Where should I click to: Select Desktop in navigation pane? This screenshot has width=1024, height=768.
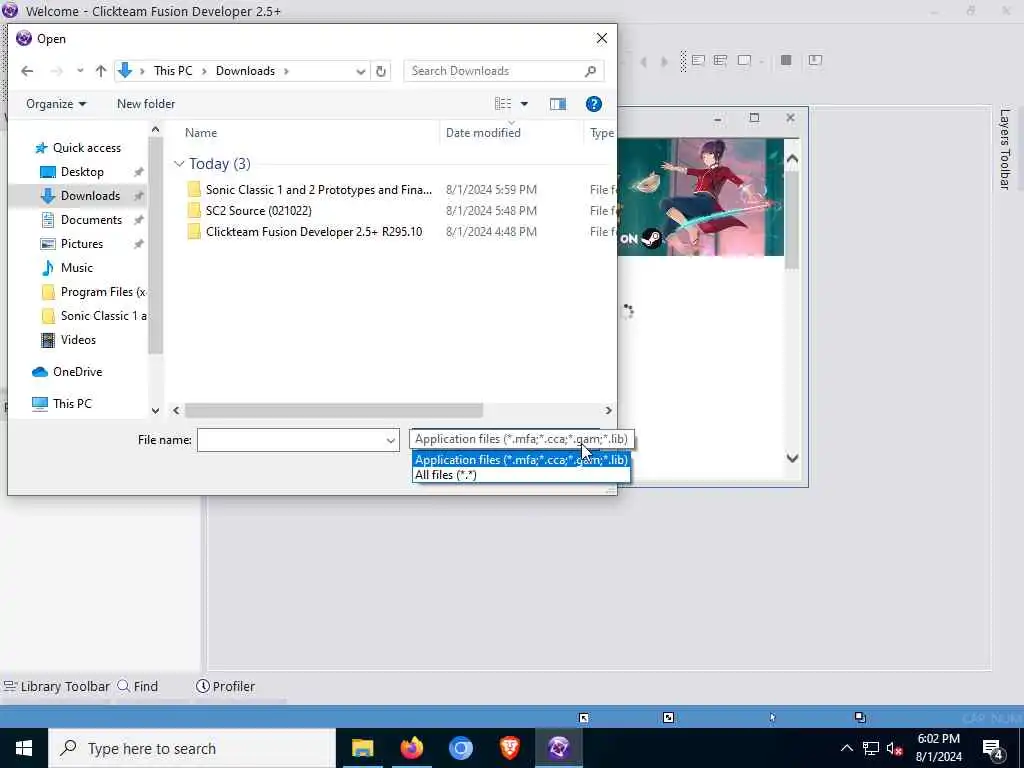82,172
